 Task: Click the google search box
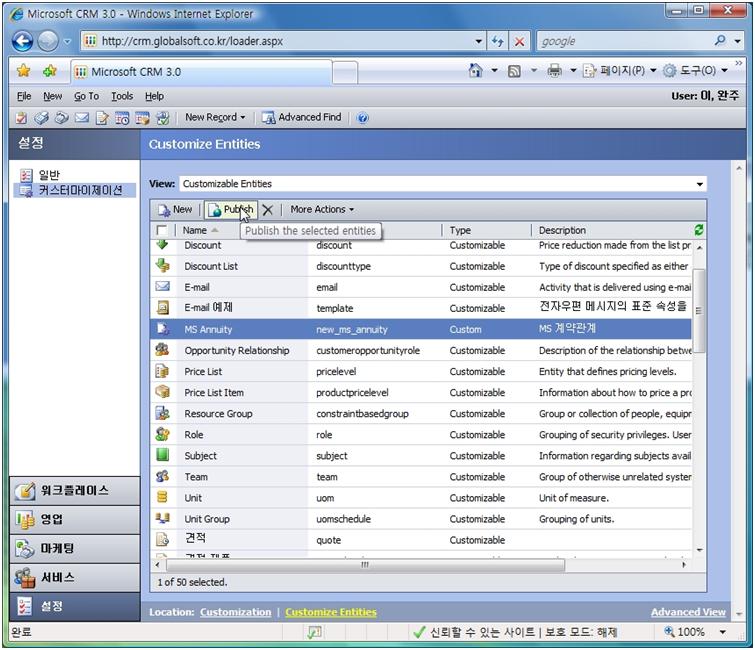pyautogui.click(x=625, y=41)
